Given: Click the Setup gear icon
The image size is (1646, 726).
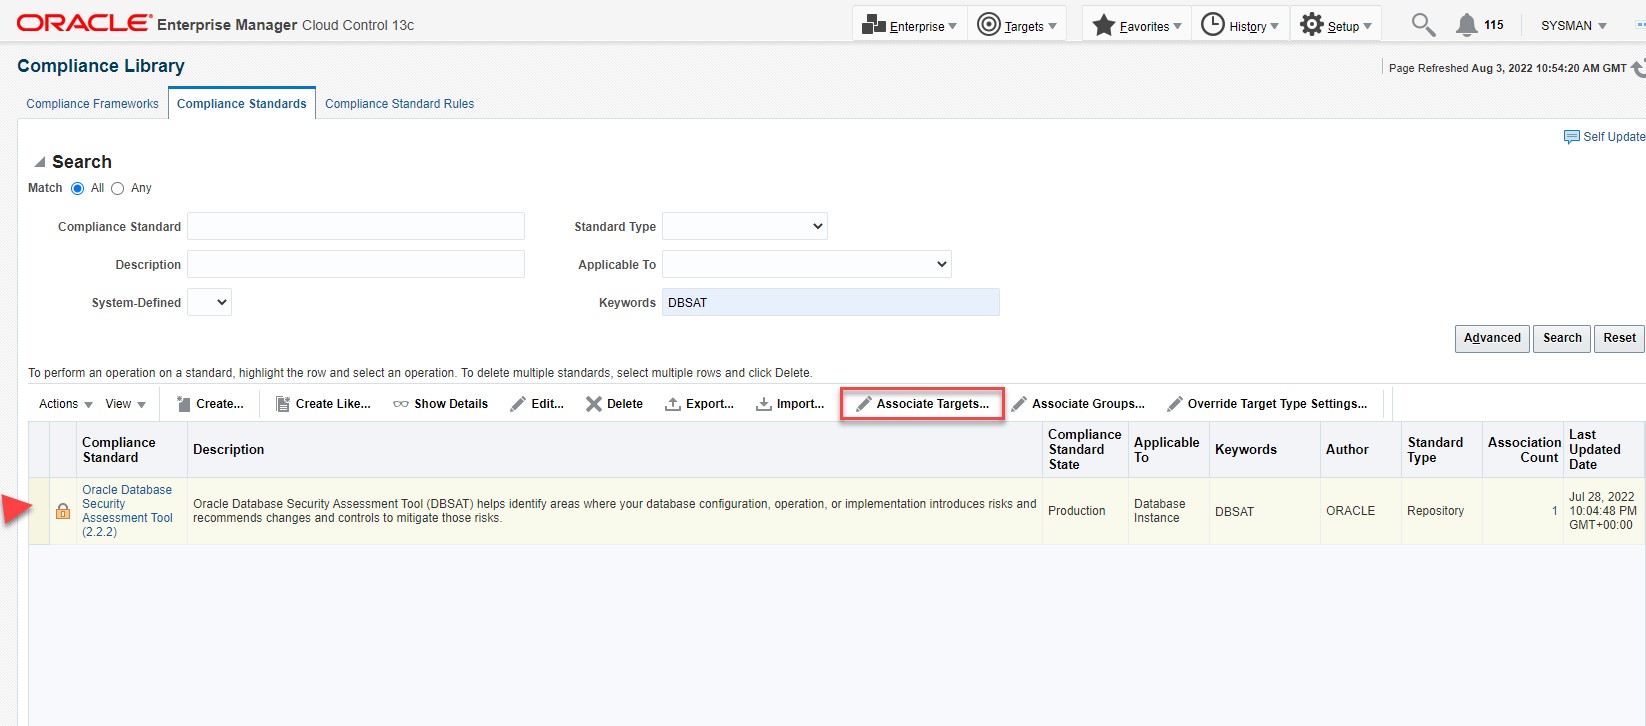Looking at the screenshot, I should pyautogui.click(x=1311, y=25).
